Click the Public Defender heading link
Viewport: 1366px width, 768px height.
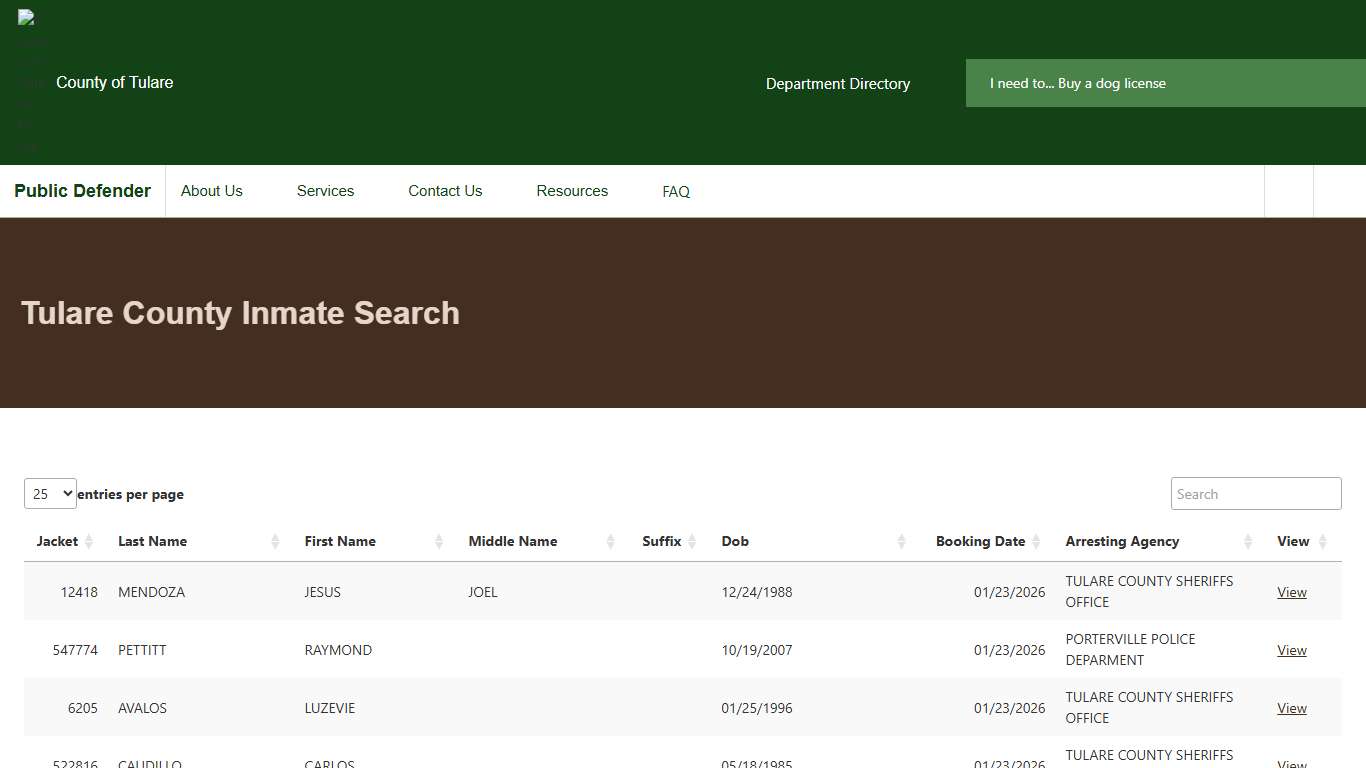[82, 190]
